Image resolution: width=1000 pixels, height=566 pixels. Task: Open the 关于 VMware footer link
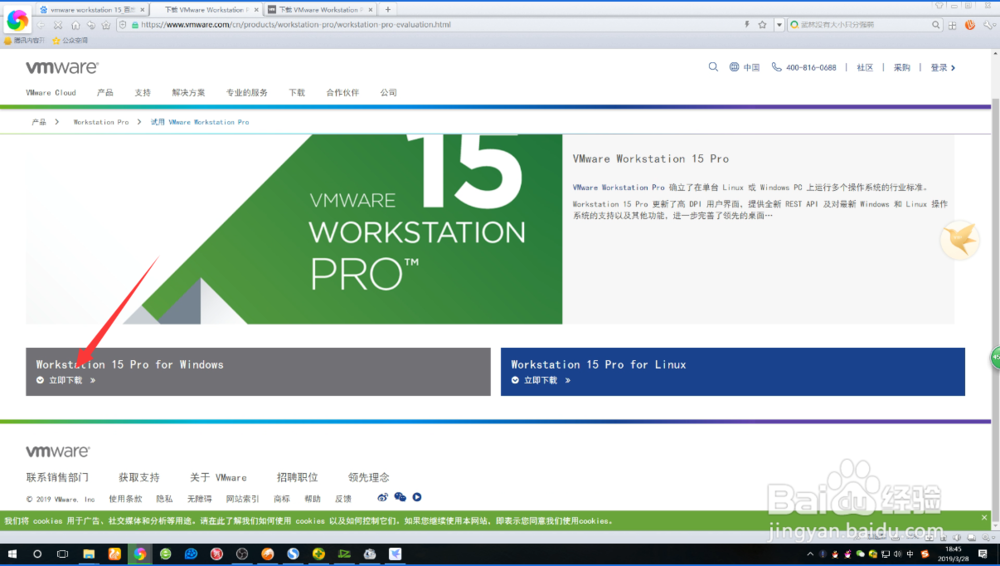click(x=218, y=477)
